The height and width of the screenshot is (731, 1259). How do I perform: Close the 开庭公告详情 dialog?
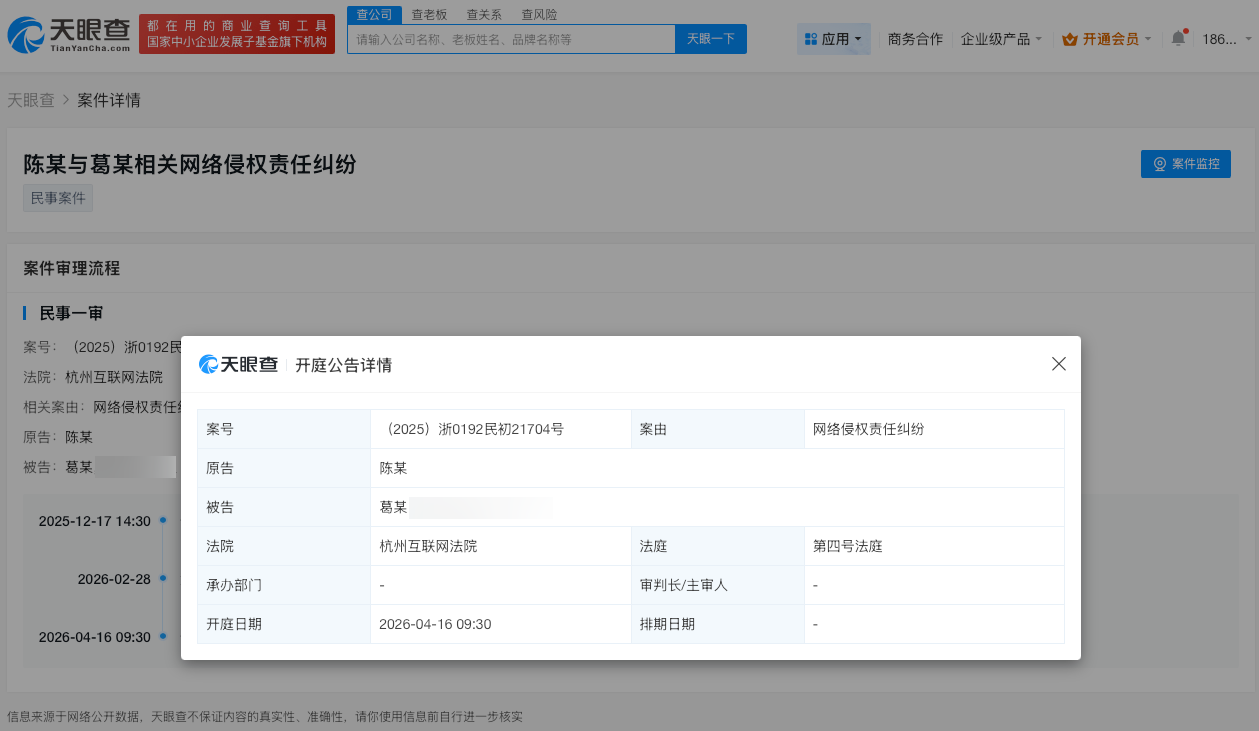(1058, 364)
